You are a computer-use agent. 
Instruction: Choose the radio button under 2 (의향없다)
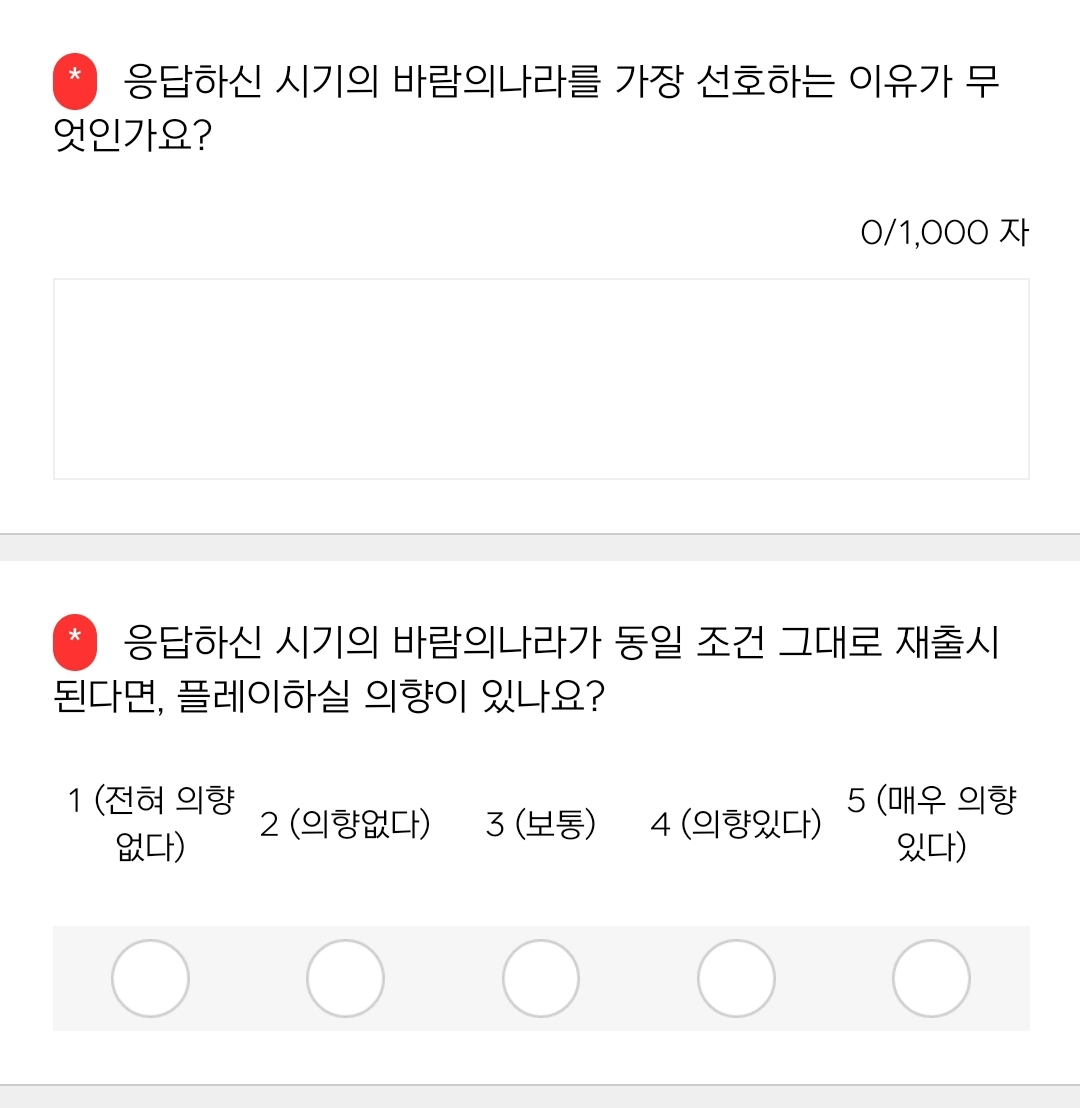345,978
